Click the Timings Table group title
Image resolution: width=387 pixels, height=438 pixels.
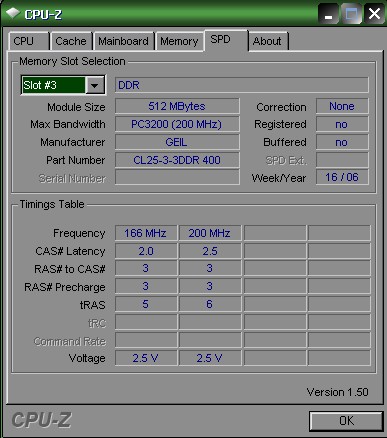coord(52,204)
